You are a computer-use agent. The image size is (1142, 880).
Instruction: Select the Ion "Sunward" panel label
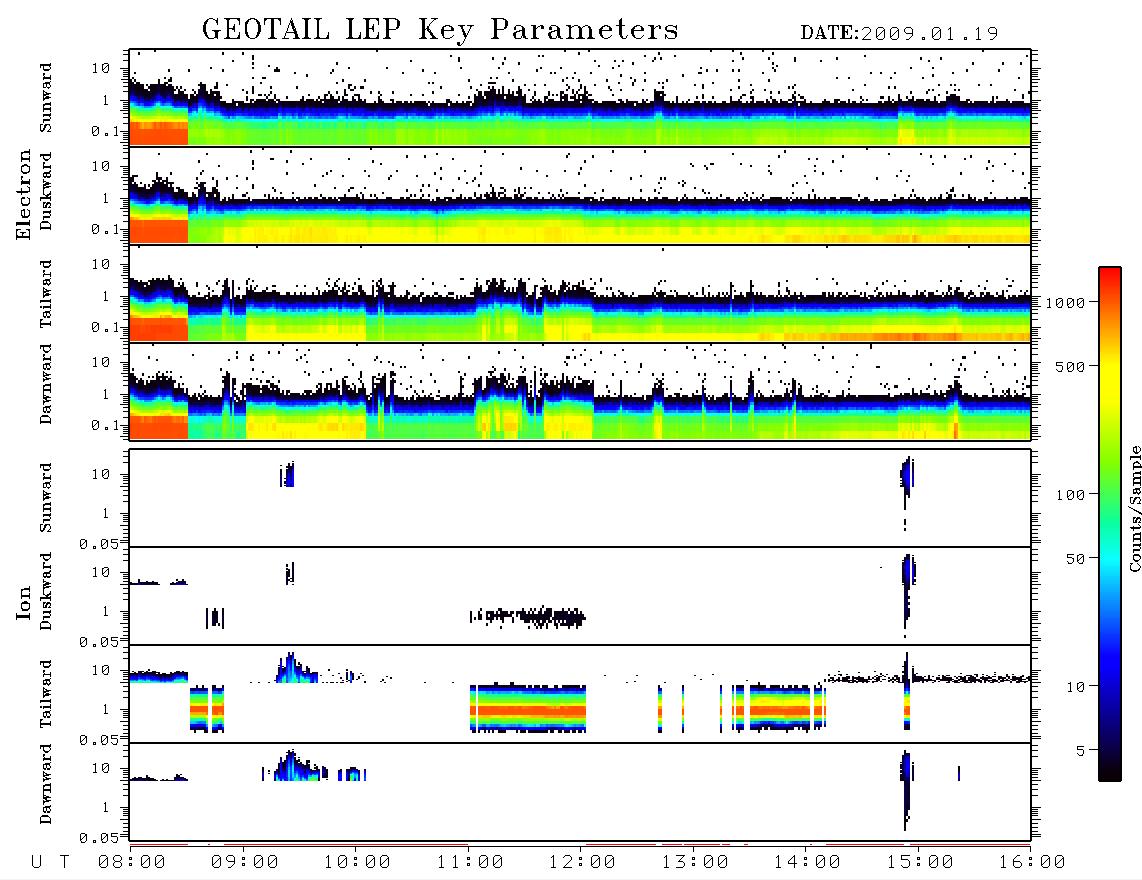pyautogui.click(x=46, y=498)
